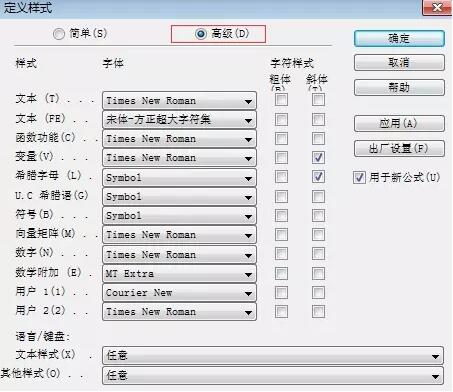Open the 其他样式(O) language dropdown

point(273,376)
